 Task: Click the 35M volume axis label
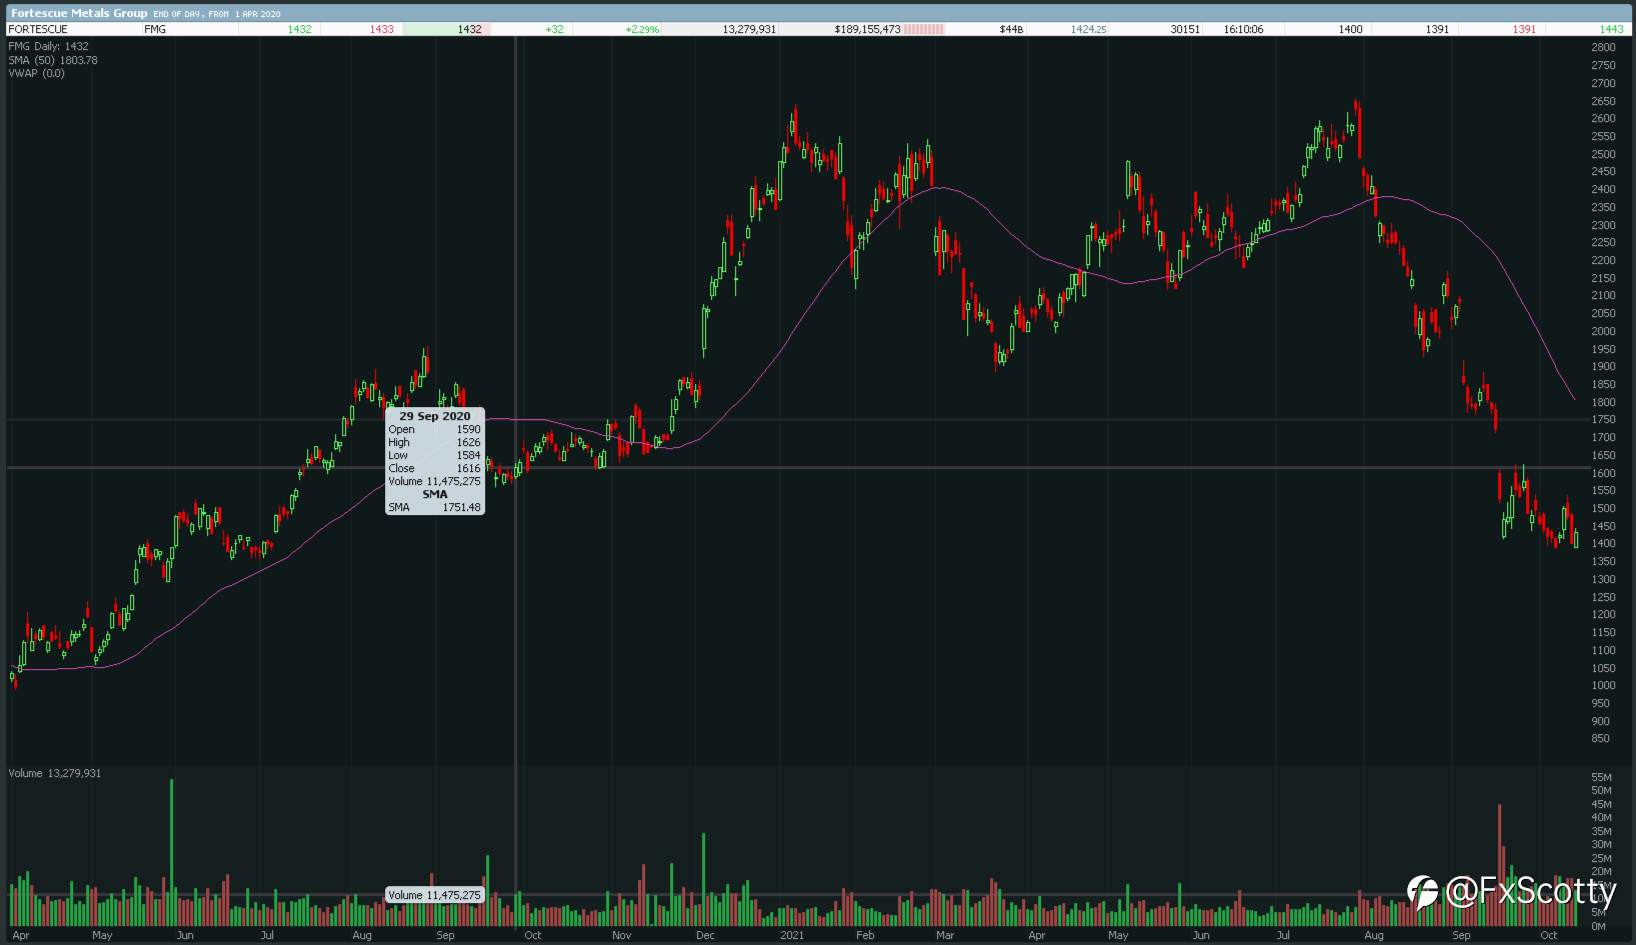pyautogui.click(x=1601, y=831)
